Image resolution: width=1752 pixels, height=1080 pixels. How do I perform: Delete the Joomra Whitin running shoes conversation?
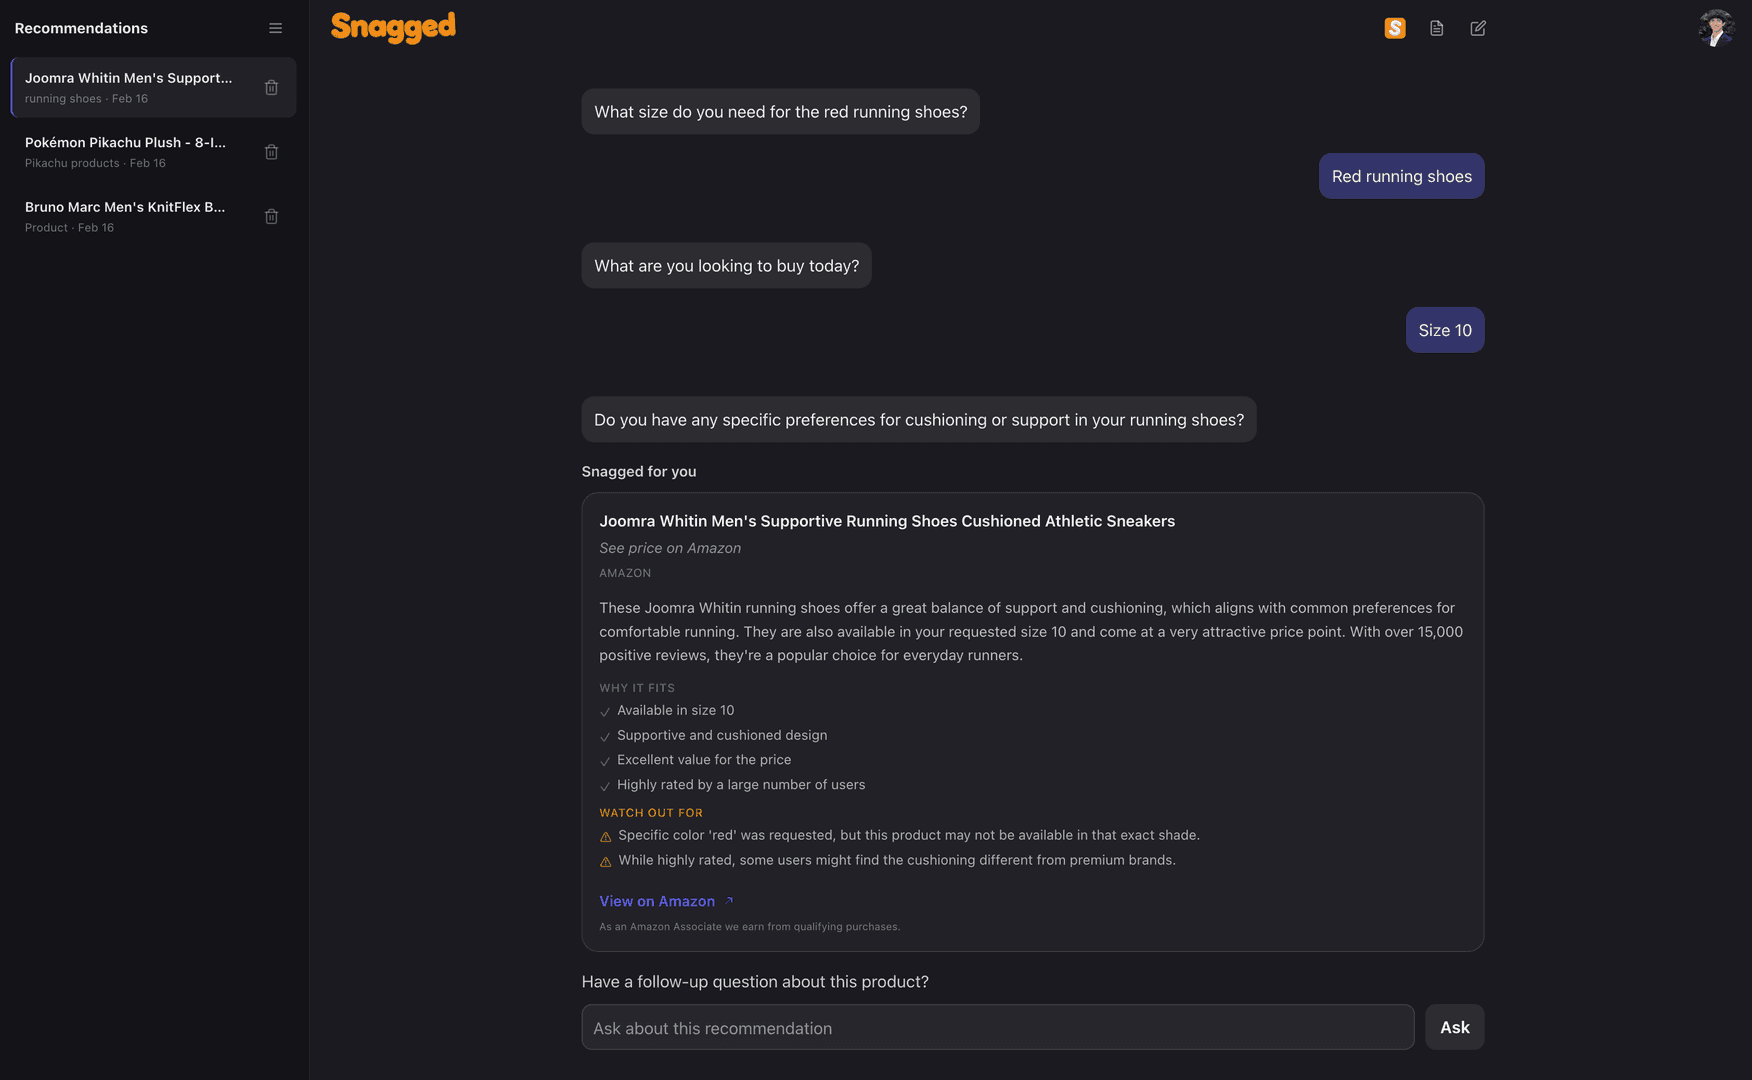[271, 87]
